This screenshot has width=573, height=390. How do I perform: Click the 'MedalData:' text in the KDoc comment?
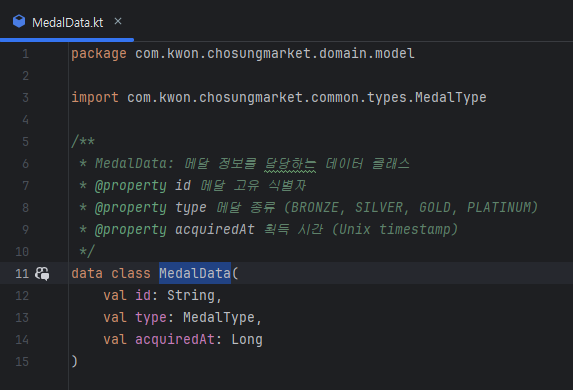tap(134, 163)
